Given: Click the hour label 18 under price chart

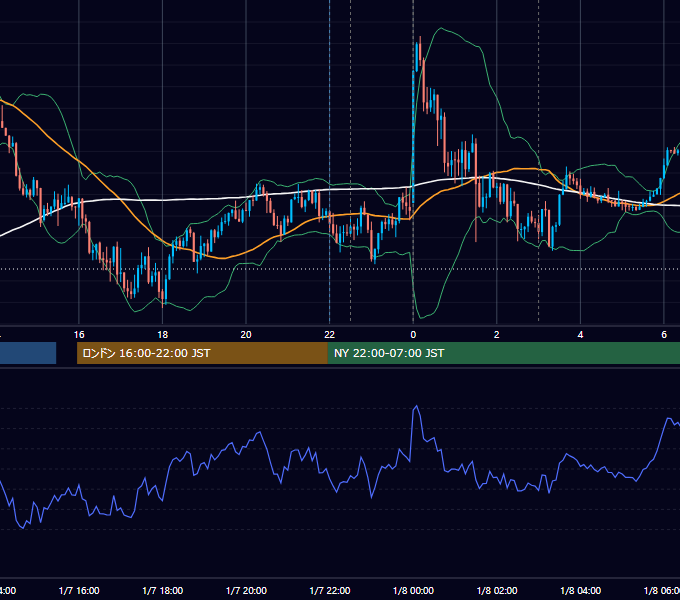Looking at the screenshot, I should pos(163,335).
